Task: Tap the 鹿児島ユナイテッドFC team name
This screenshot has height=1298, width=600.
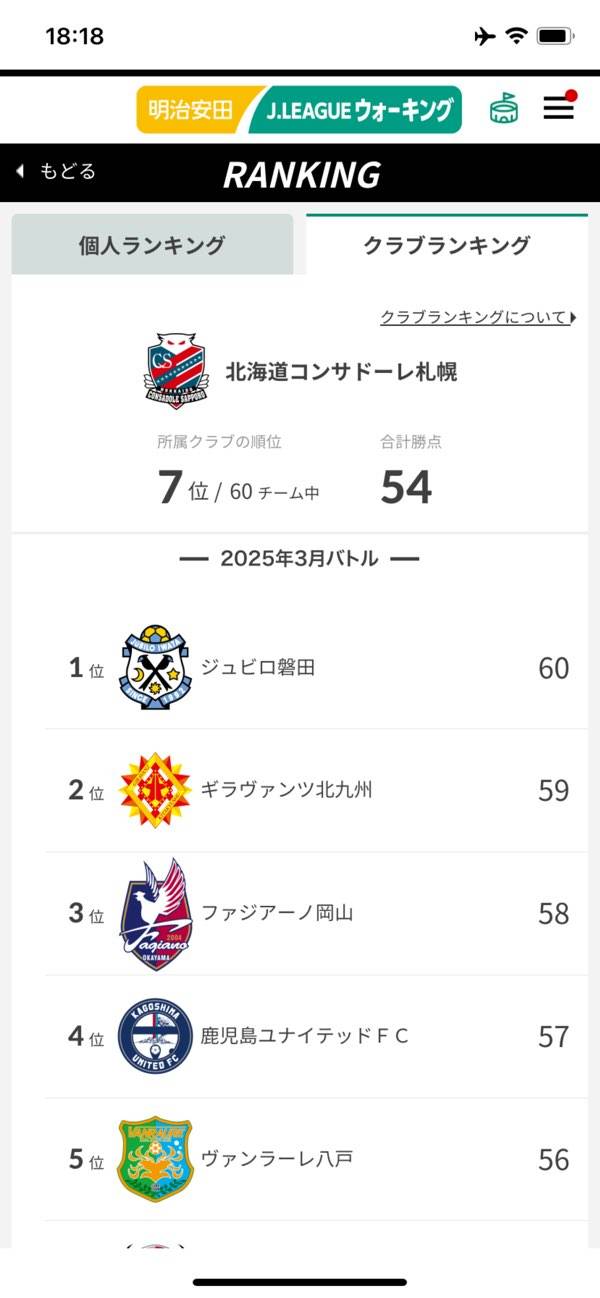Action: pos(305,1036)
